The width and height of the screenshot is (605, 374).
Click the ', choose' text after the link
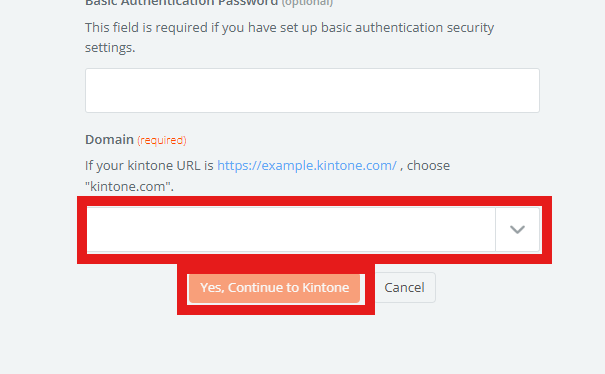425,166
